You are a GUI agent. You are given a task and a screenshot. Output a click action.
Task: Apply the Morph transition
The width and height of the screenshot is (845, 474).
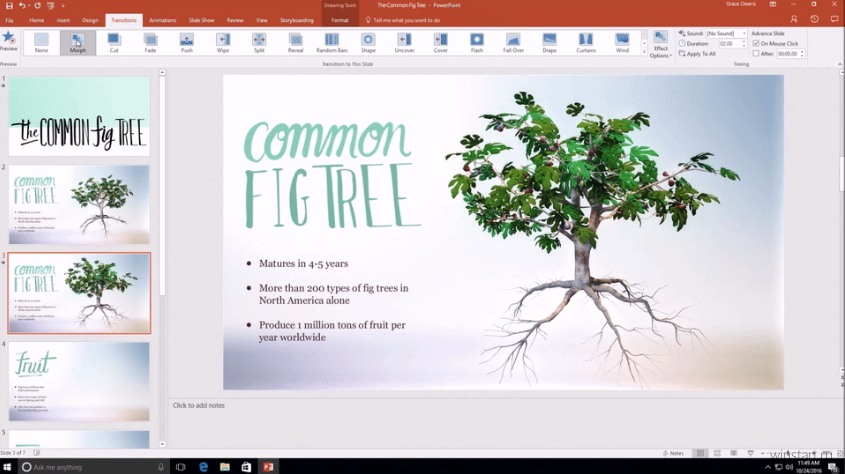(78, 43)
